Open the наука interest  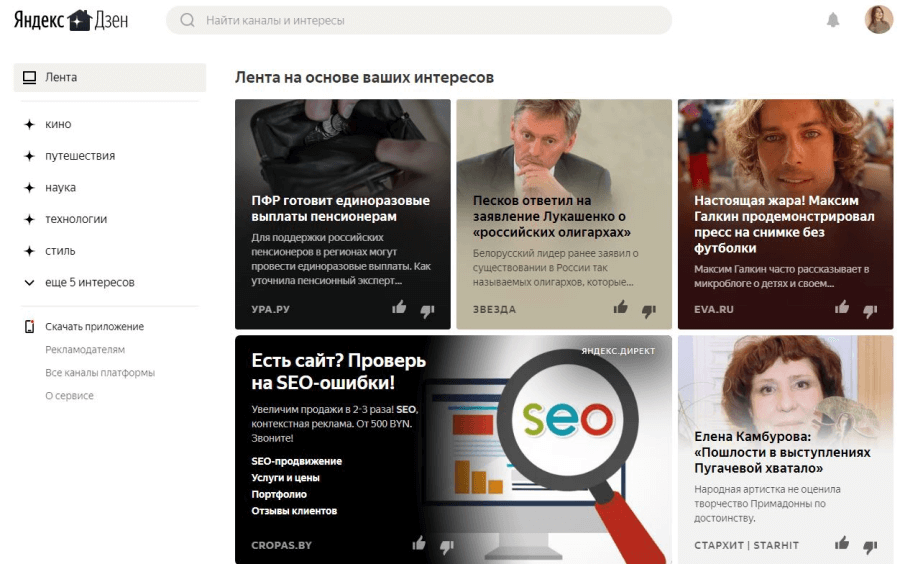(x=60, y=187)
